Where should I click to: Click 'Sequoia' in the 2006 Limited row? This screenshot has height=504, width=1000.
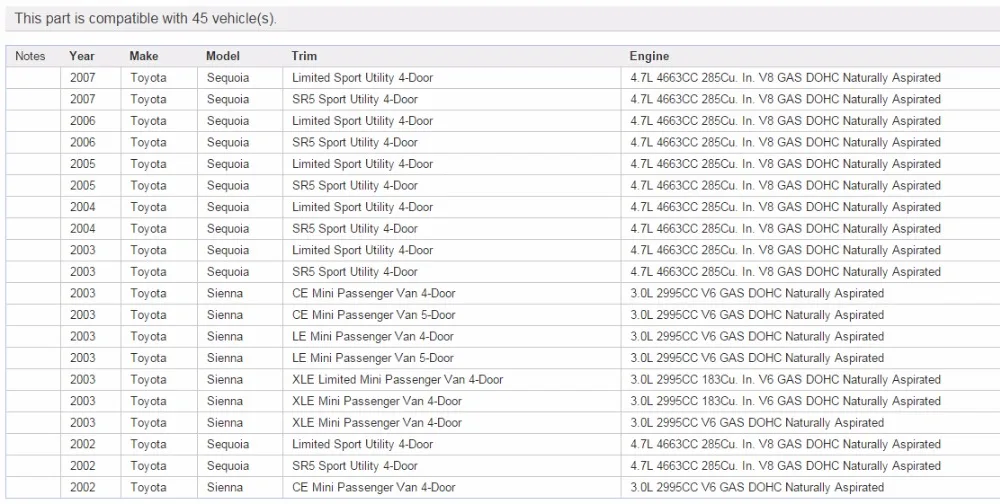coord(228,121)
